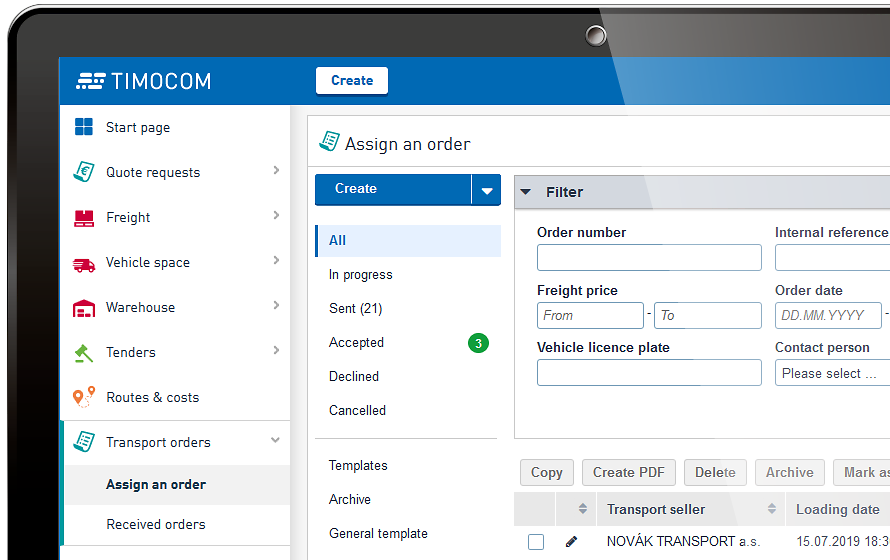Viewport: 890px width, 560px height.
Task: Click NOVÁK TRANSPORT a.s. cell
Action: click(683, 542)
